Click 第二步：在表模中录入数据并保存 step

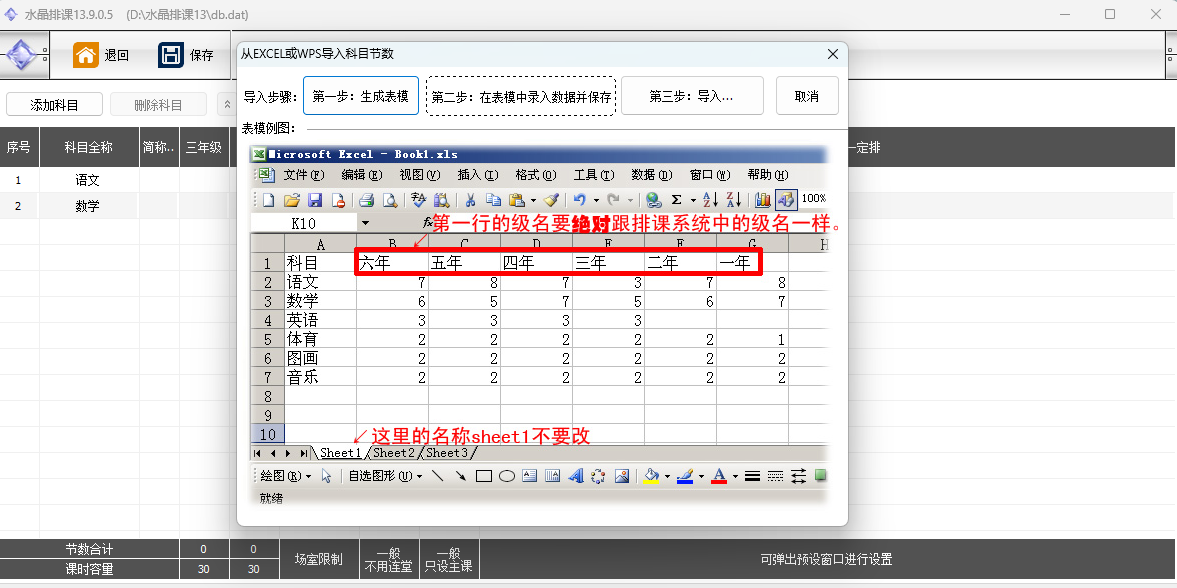pos(521,96)
